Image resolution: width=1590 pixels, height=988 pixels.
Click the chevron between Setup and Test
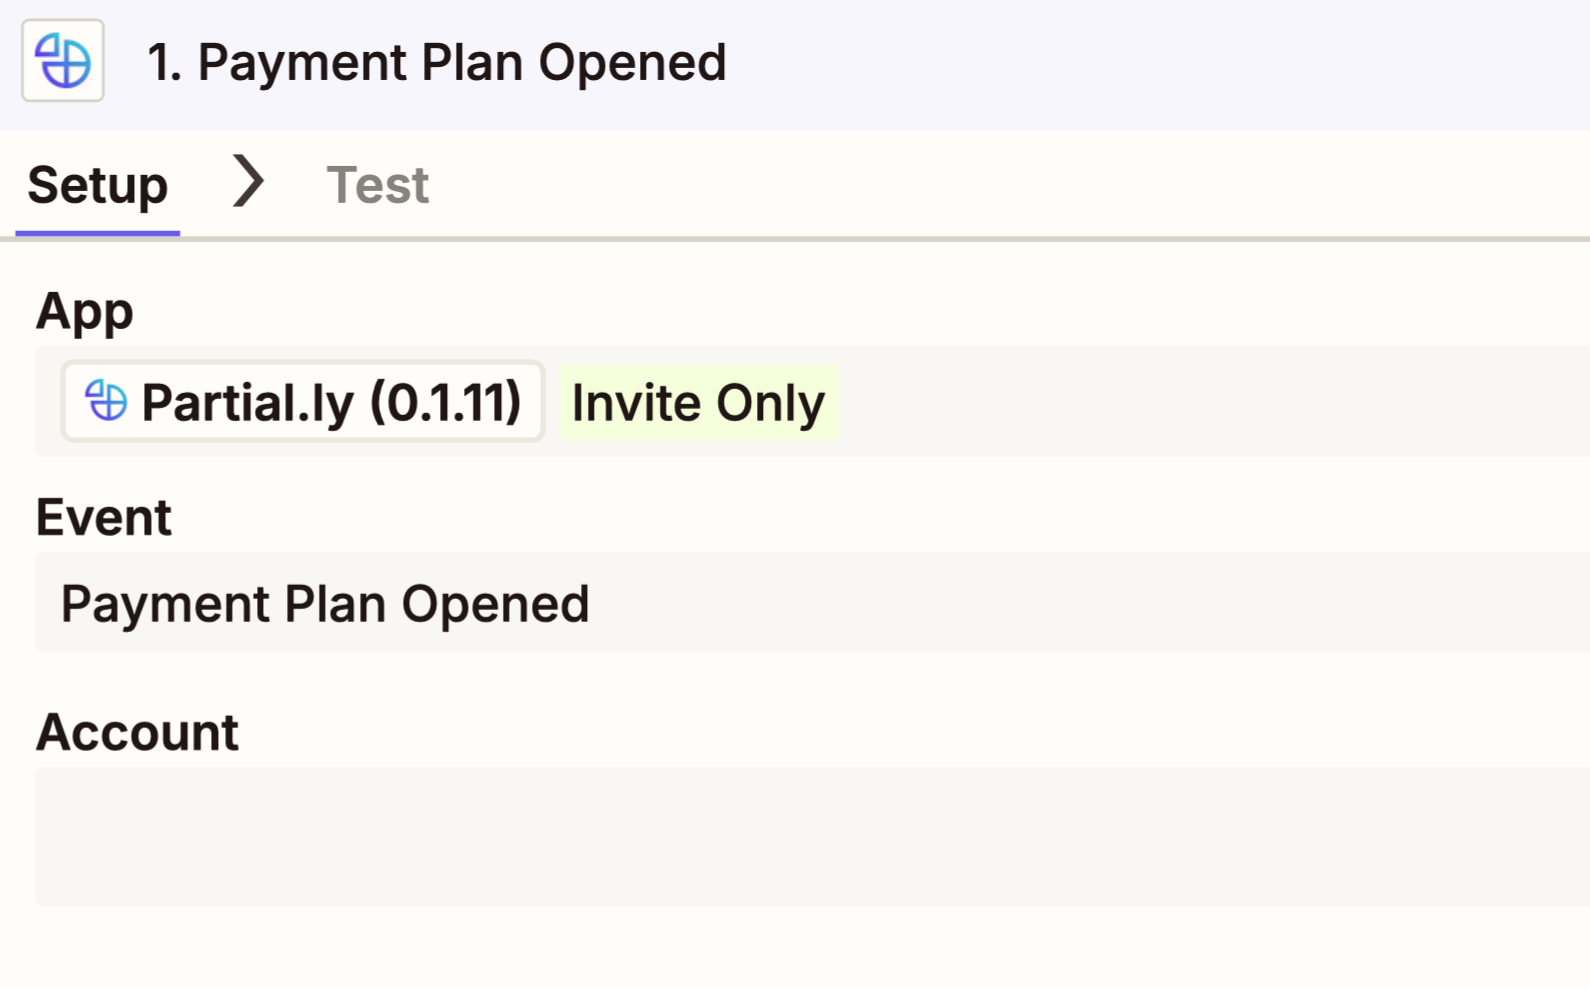[246, 183]
